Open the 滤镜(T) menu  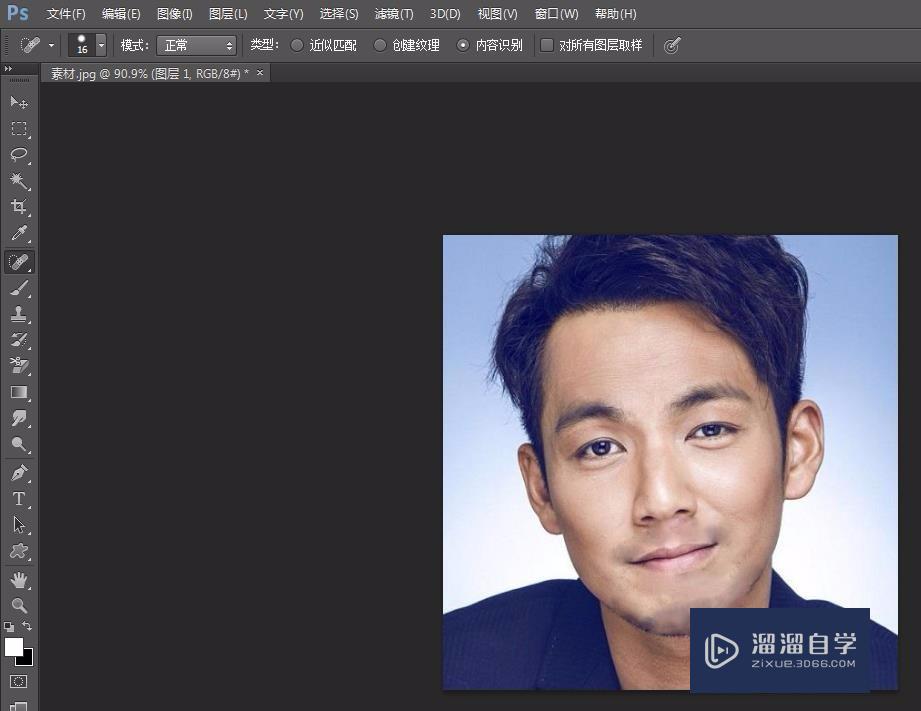tap(394, 14)
